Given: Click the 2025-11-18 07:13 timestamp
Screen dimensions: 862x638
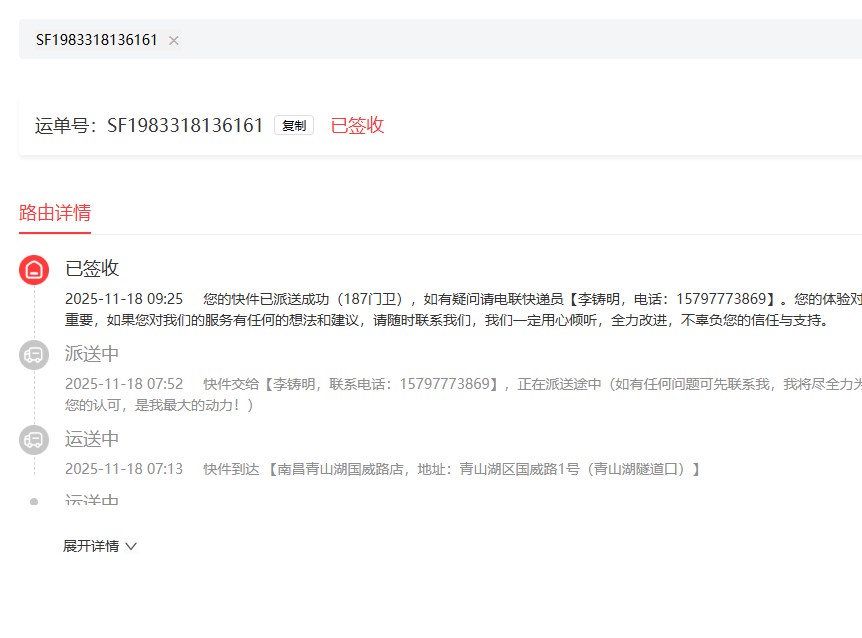Looking at the screenshot, I should pos(124,469).
